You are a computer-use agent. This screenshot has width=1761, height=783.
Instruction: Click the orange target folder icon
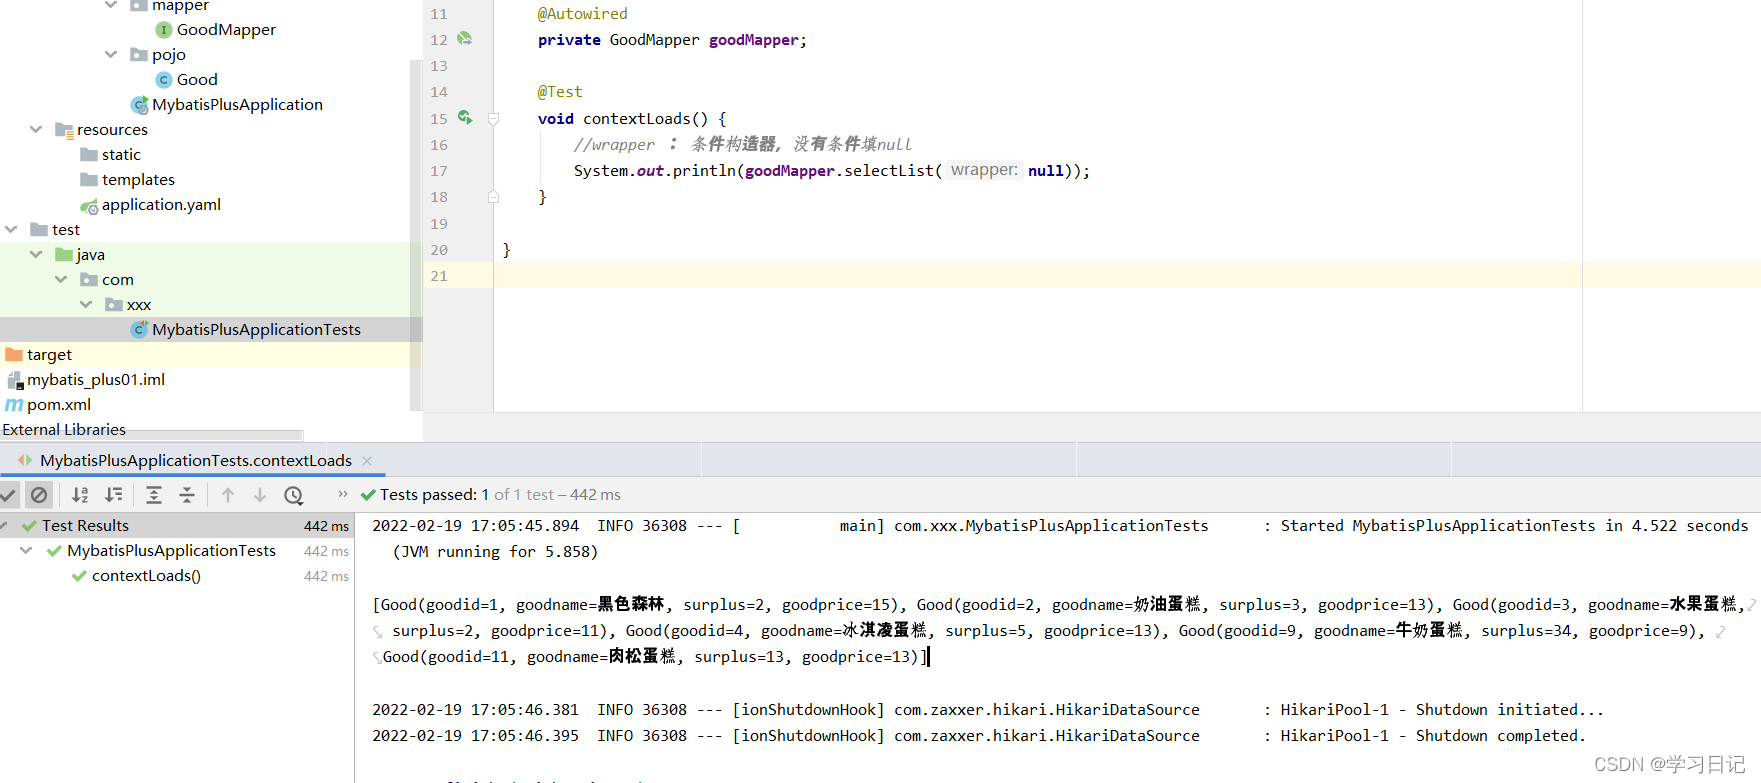click(x=14, y=355)
